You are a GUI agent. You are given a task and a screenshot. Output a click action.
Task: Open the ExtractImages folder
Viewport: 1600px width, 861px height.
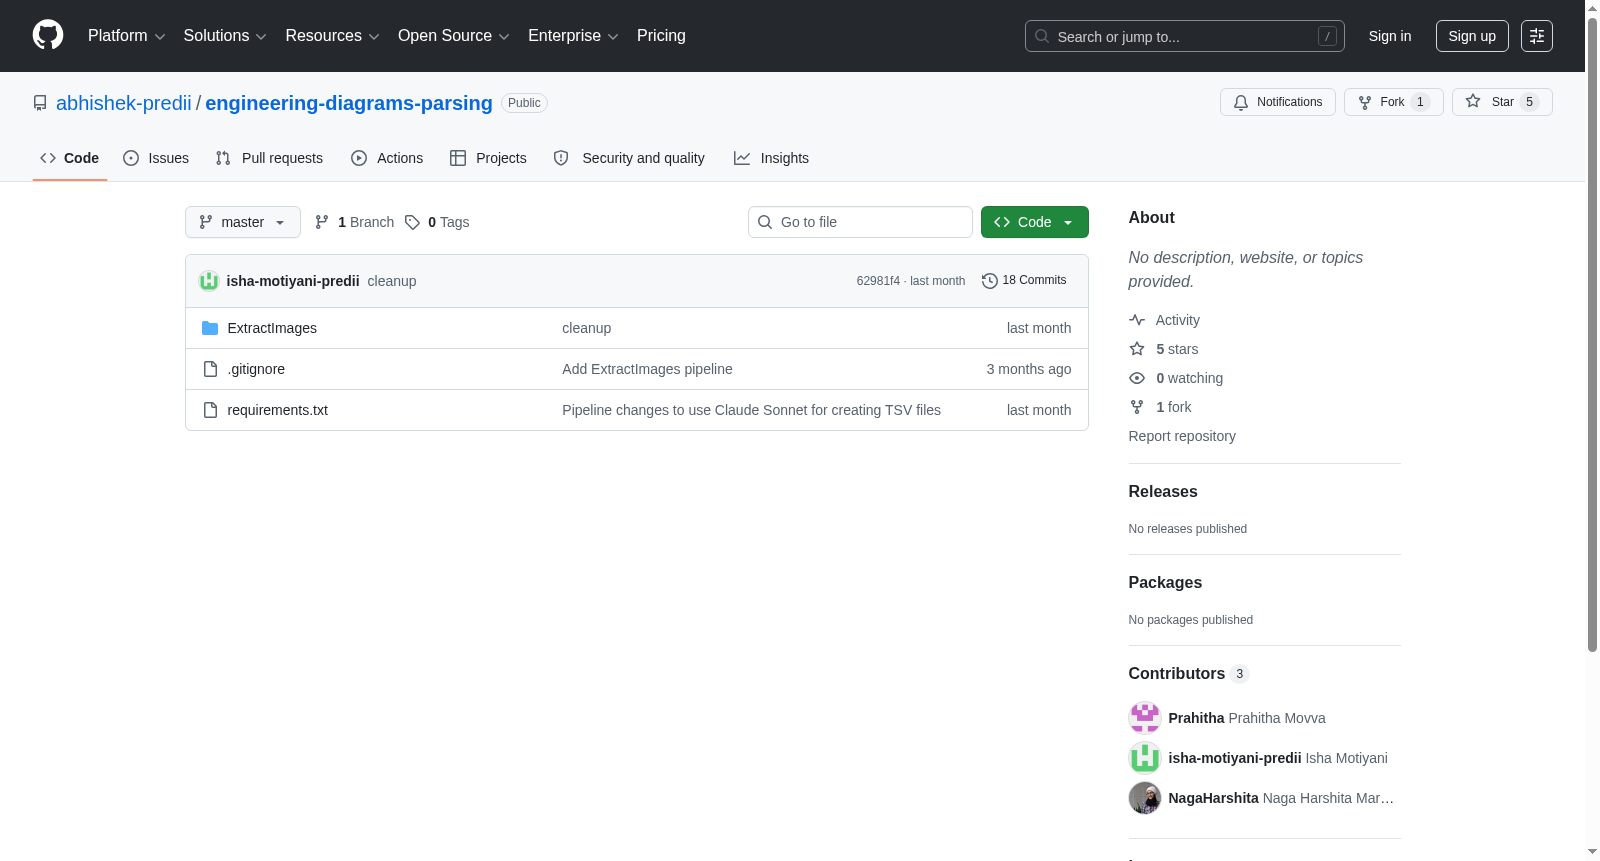[272, 328]
